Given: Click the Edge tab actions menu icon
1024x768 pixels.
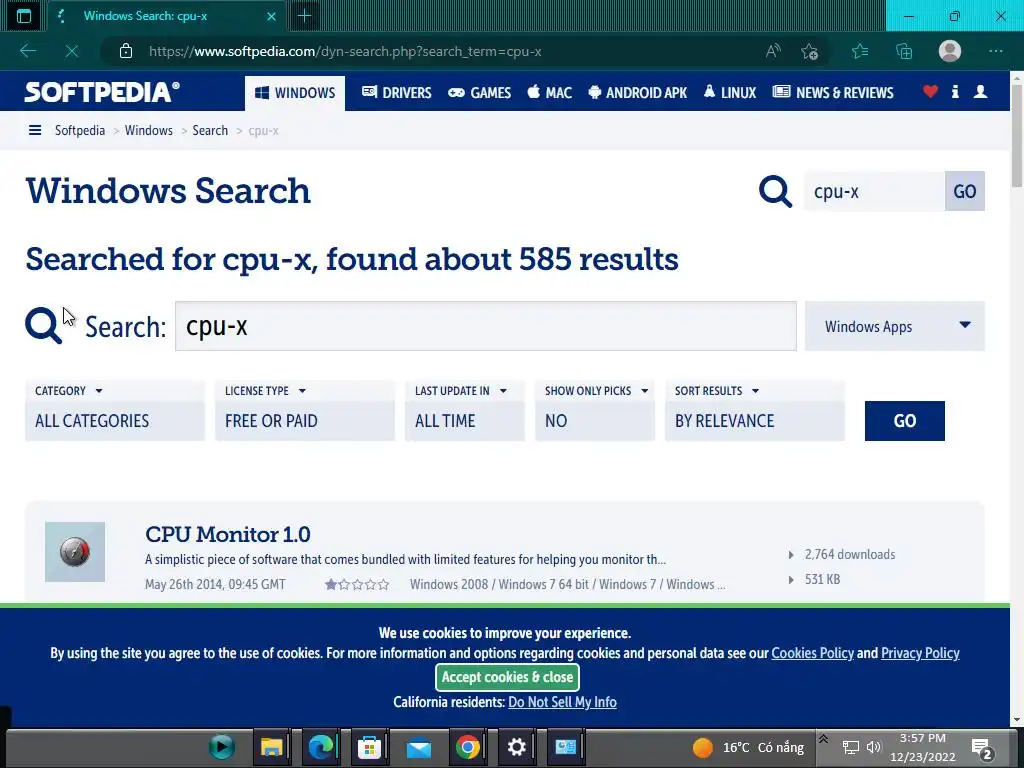Looking at the screenshot, I should pyautogui.click(x=24, y=16).
